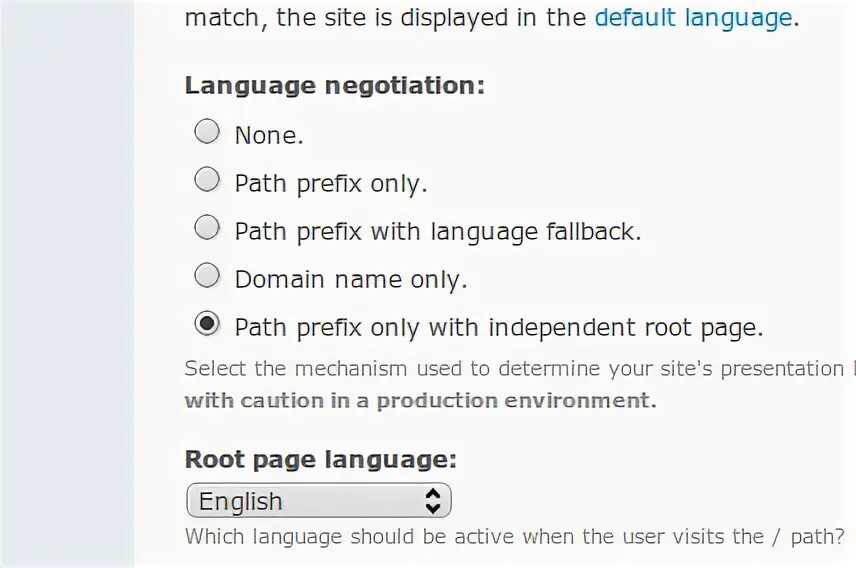The width and height of the screenshot is (856, 568).
Task: Click the selected 'independent root page' radio button
Action: 207,324
